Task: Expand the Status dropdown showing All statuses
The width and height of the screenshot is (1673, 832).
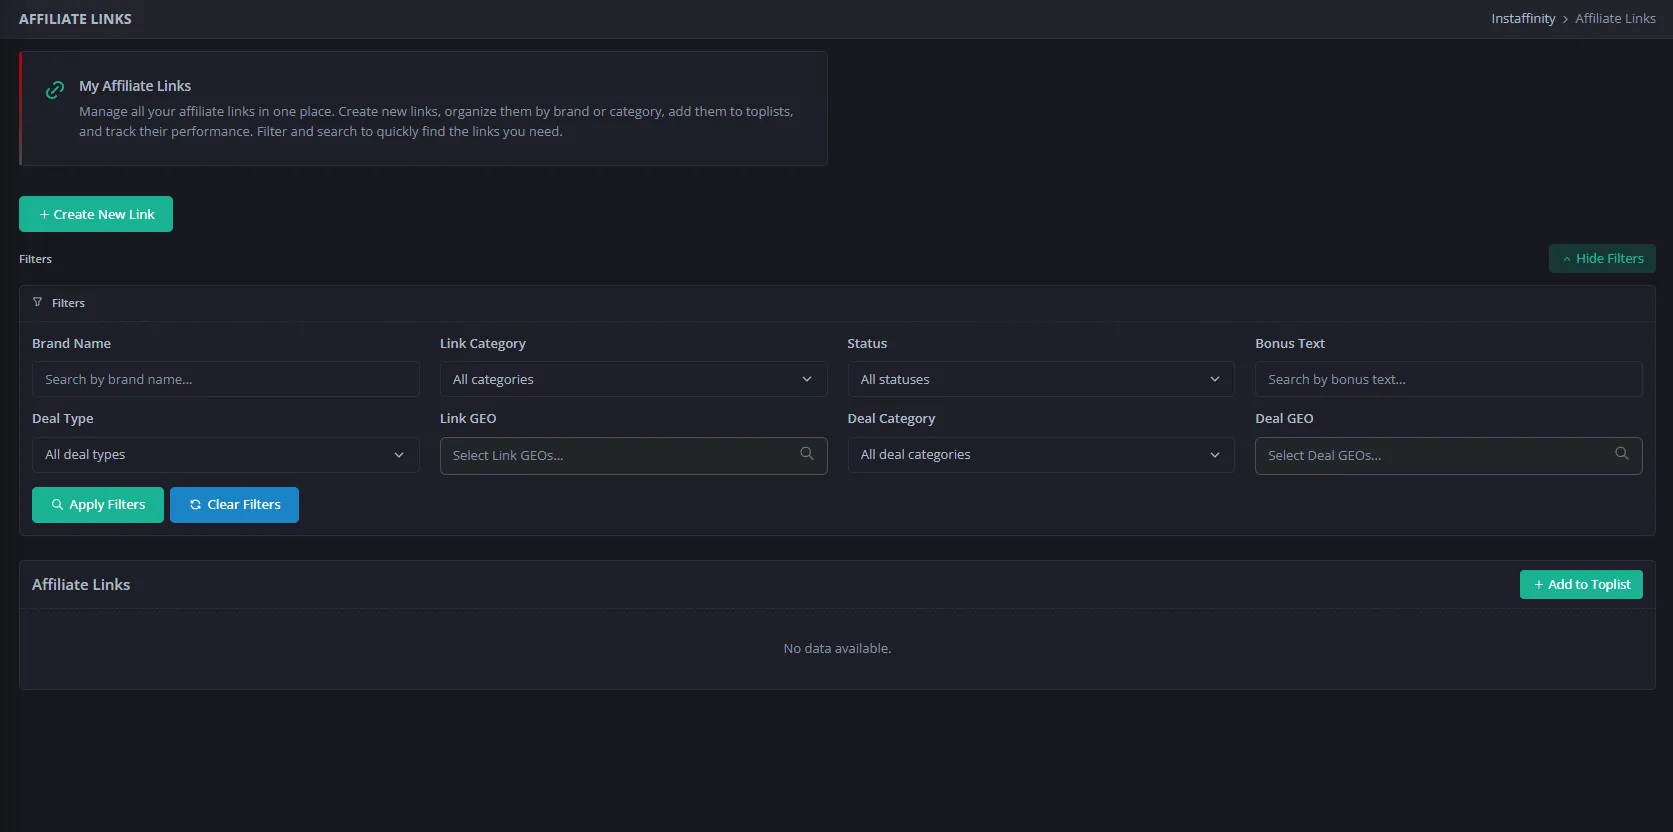Action: [1040, 380]
